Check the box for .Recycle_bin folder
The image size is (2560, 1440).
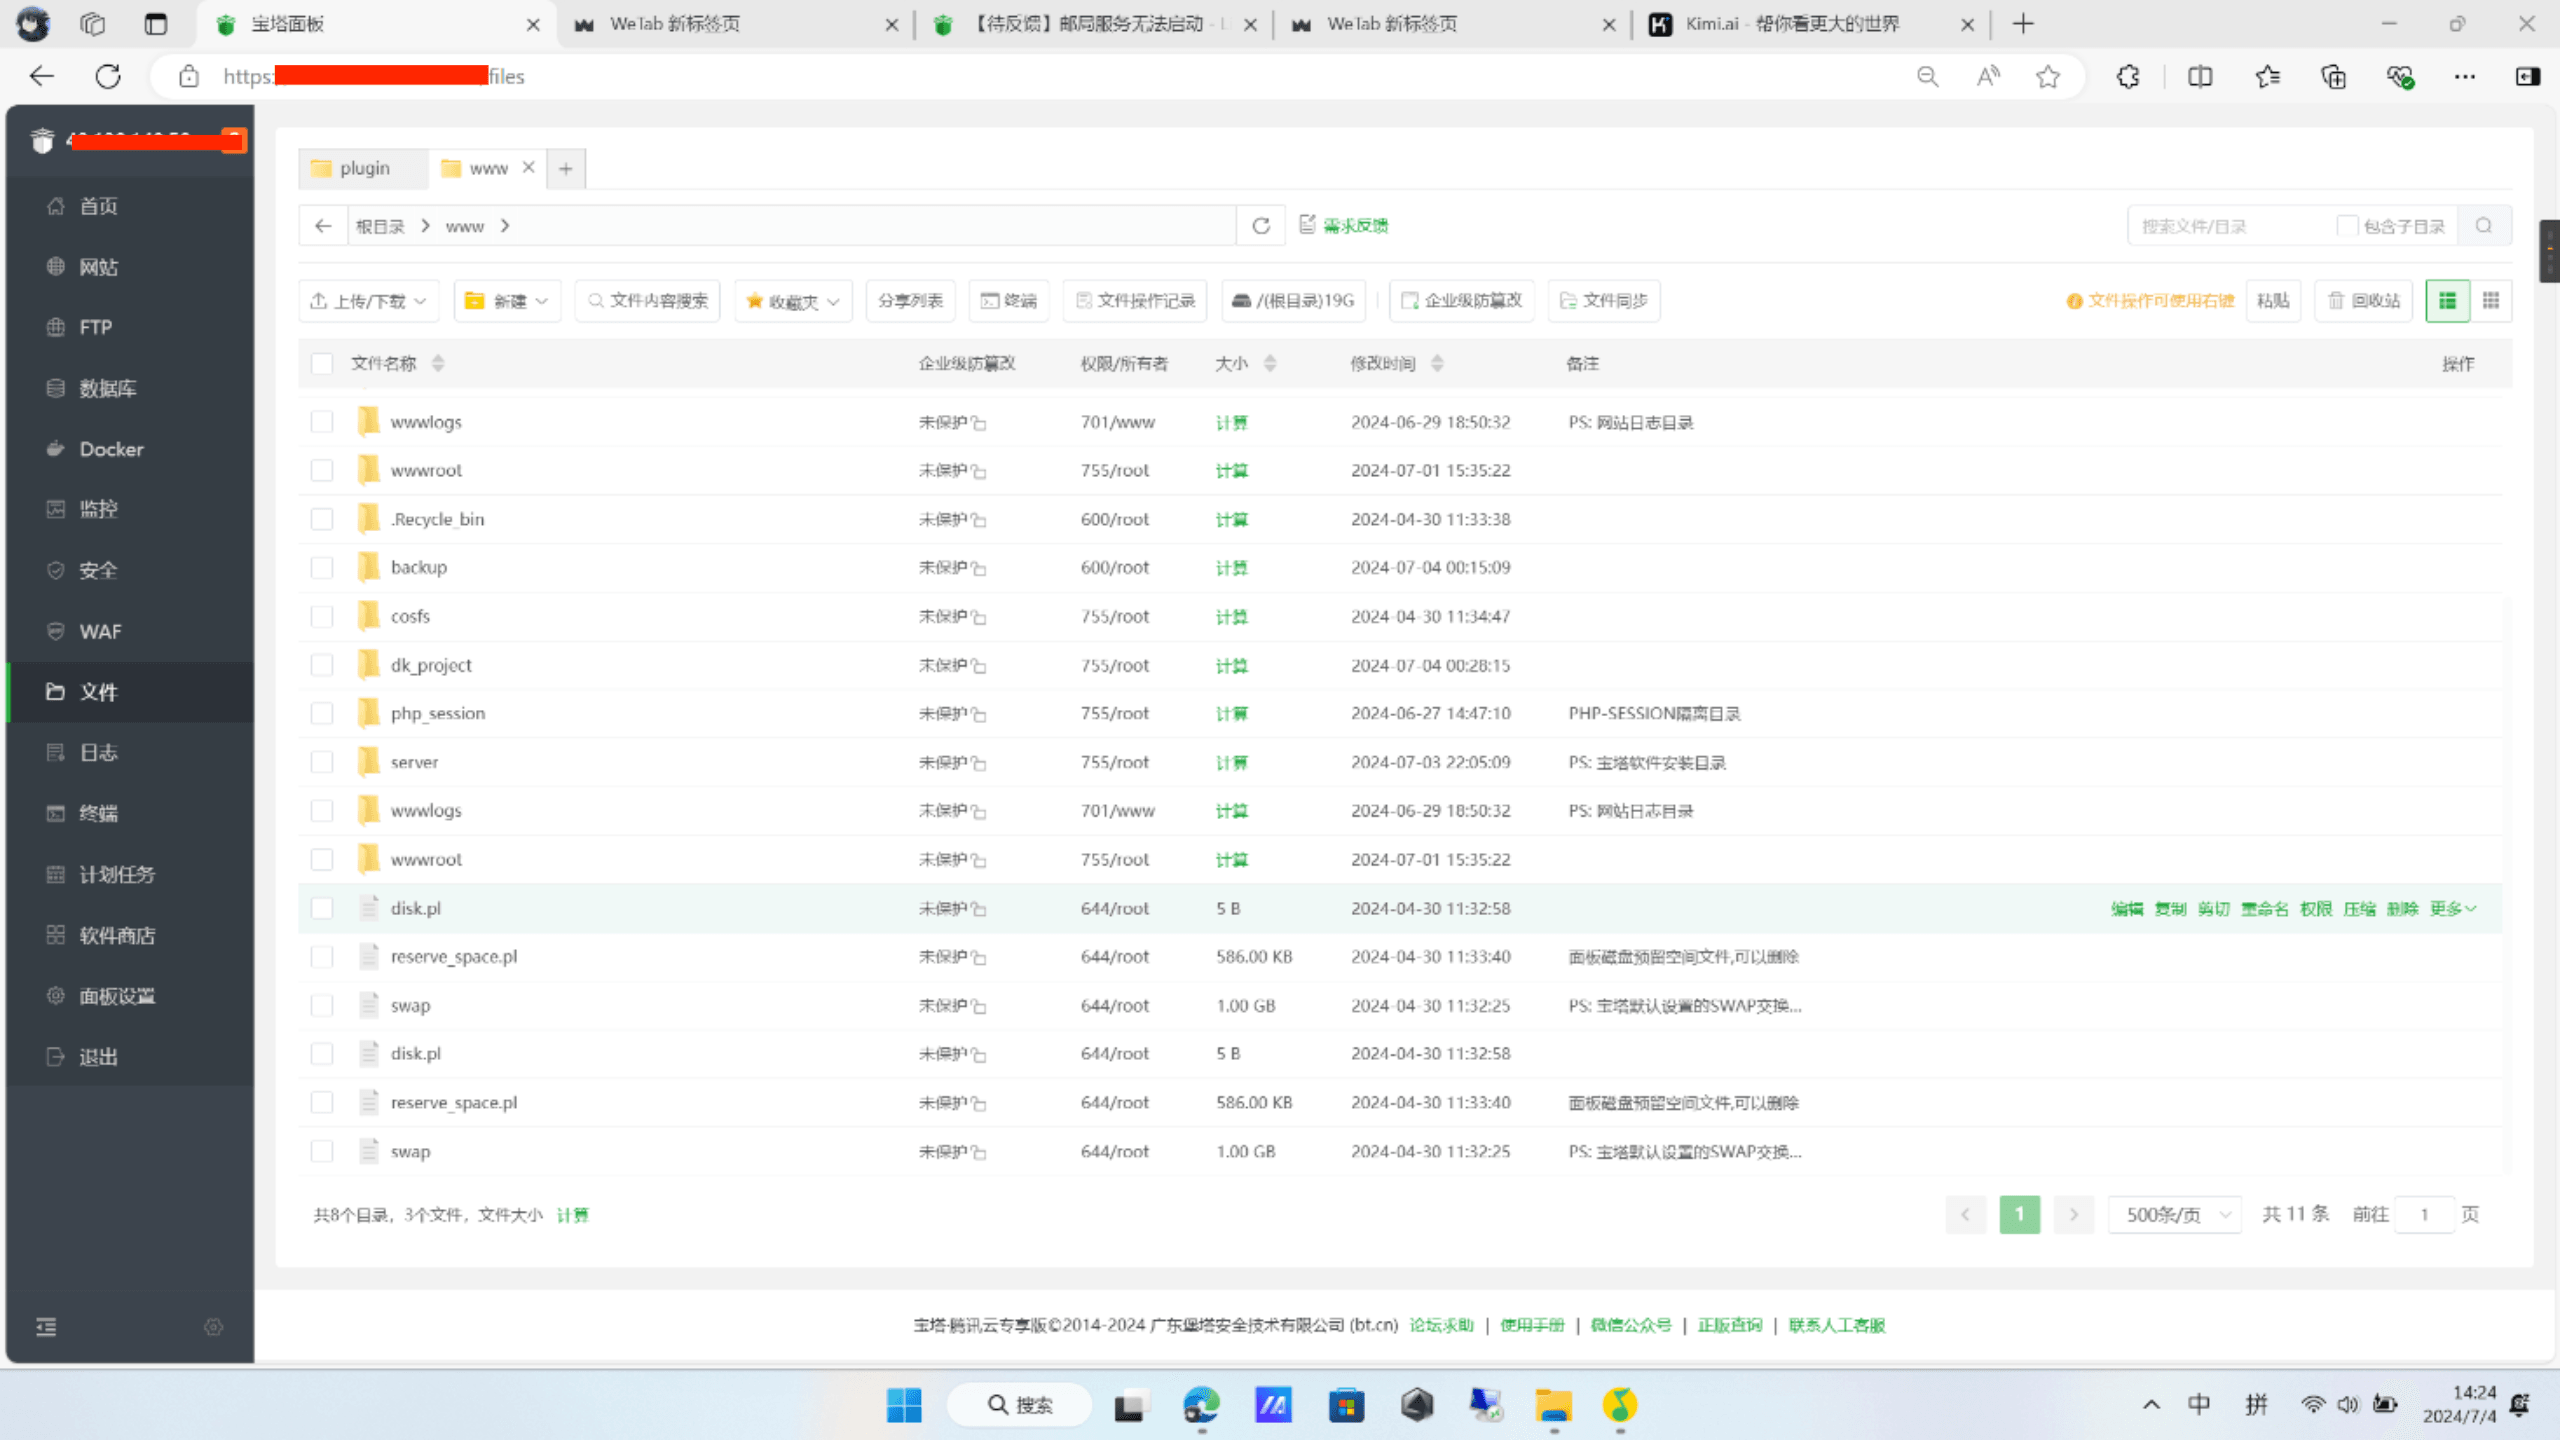click(x=321, y=519)
